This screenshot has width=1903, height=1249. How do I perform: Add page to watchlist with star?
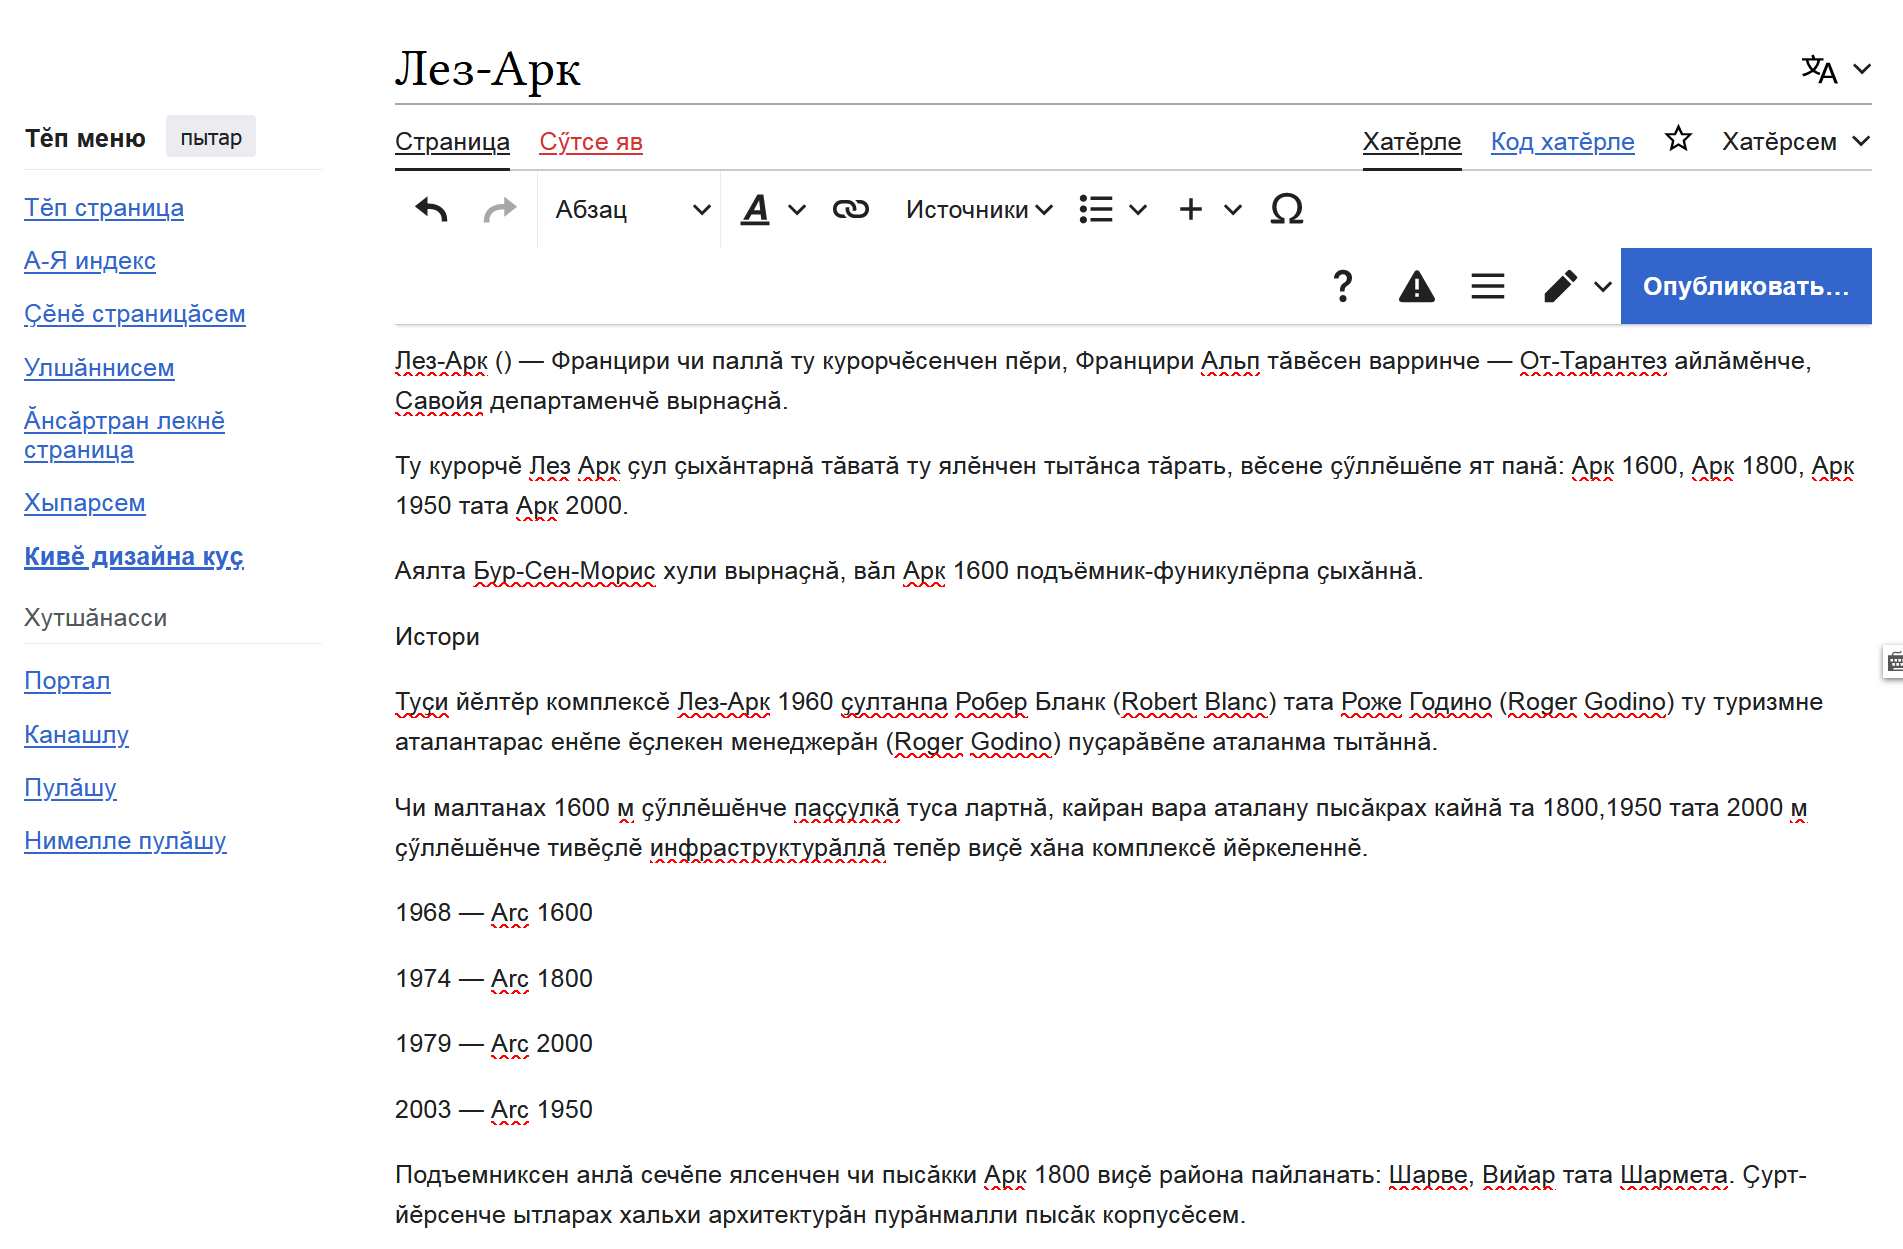click(x=1678, y=140)
